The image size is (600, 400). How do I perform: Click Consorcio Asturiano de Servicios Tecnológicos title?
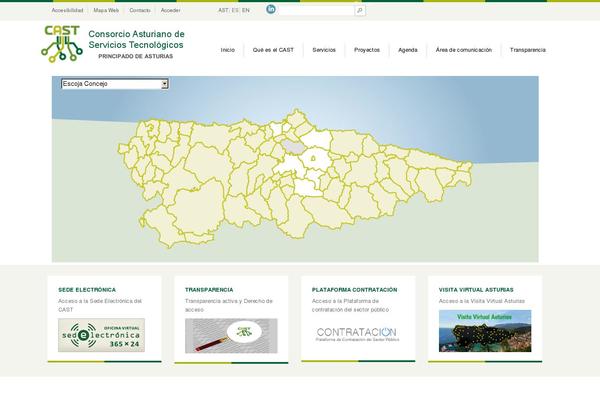pos(136,39)
